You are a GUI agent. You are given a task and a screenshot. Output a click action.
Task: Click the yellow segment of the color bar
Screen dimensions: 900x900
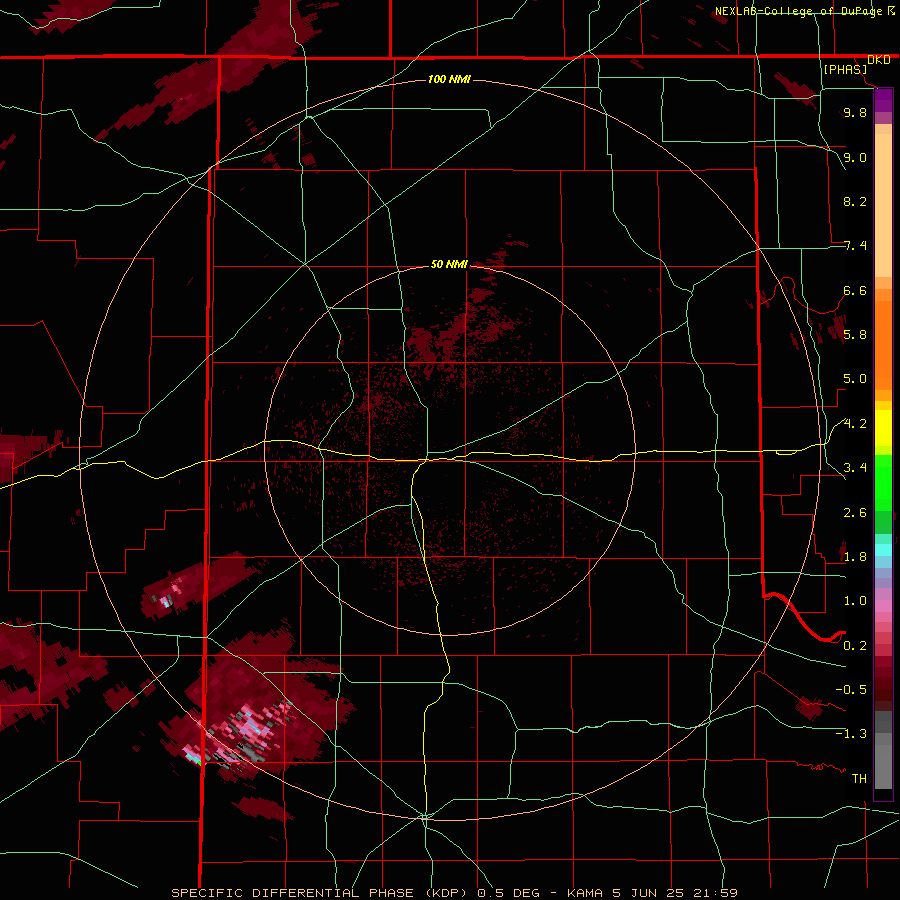click(x=883, y=428)
